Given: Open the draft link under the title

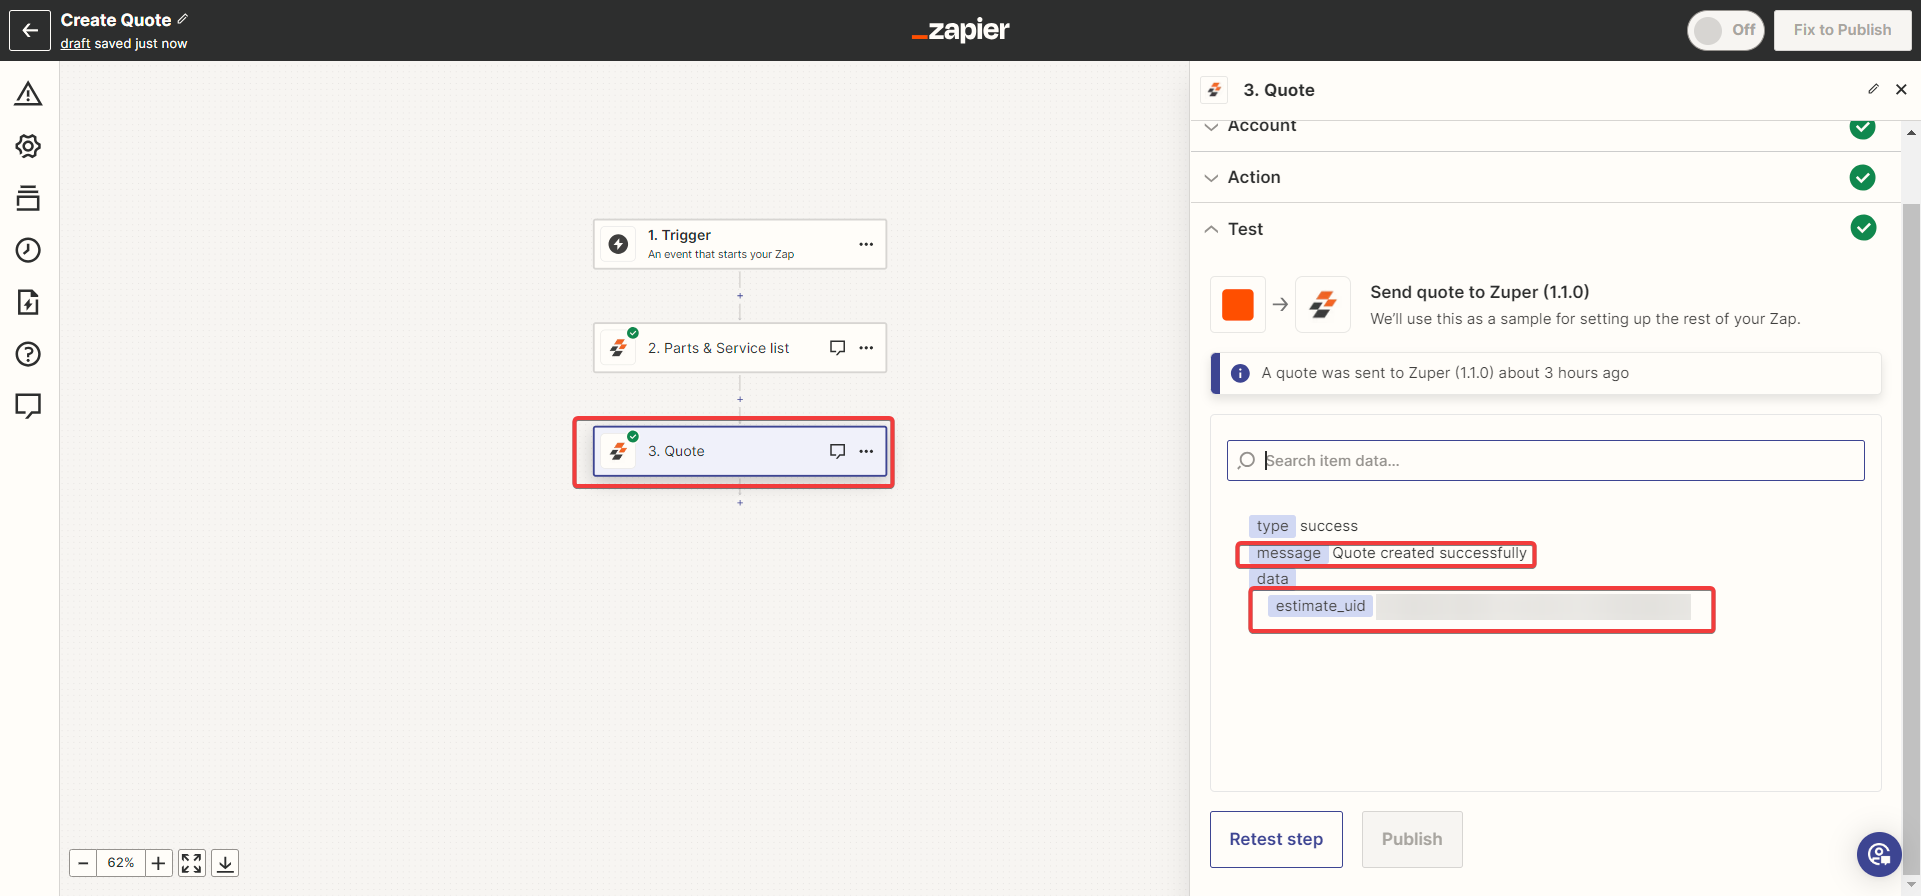Looking at the screenshot, I should tap(75, 43).
